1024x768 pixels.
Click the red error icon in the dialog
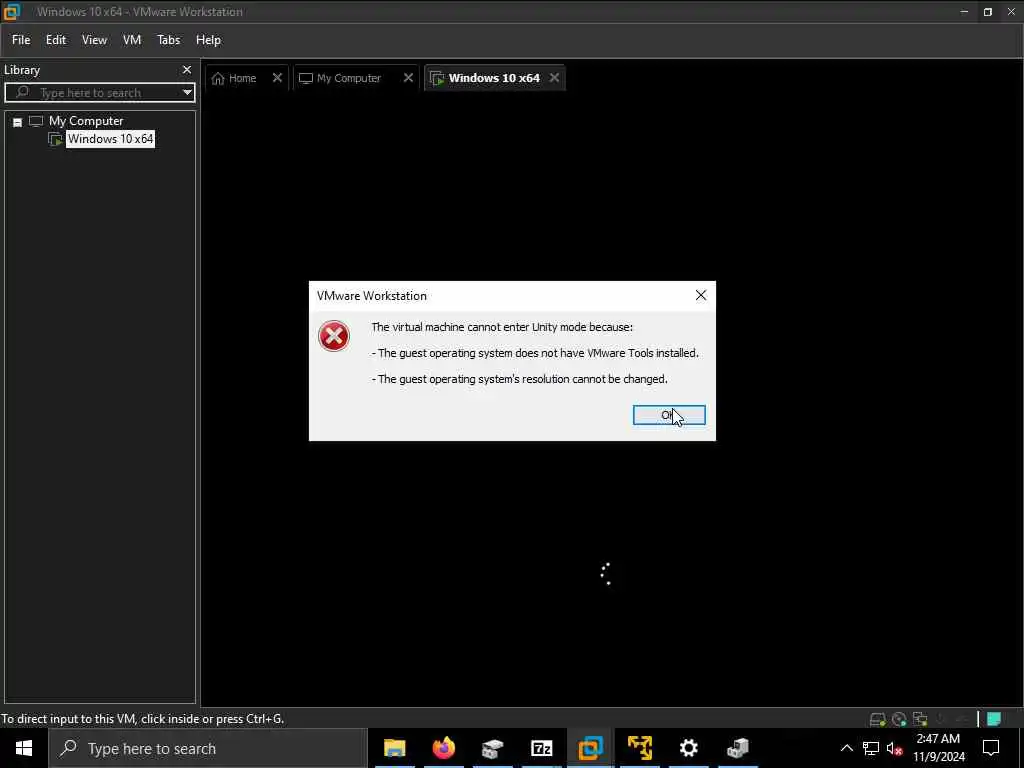pyautogui.click(x=334, y=336)
